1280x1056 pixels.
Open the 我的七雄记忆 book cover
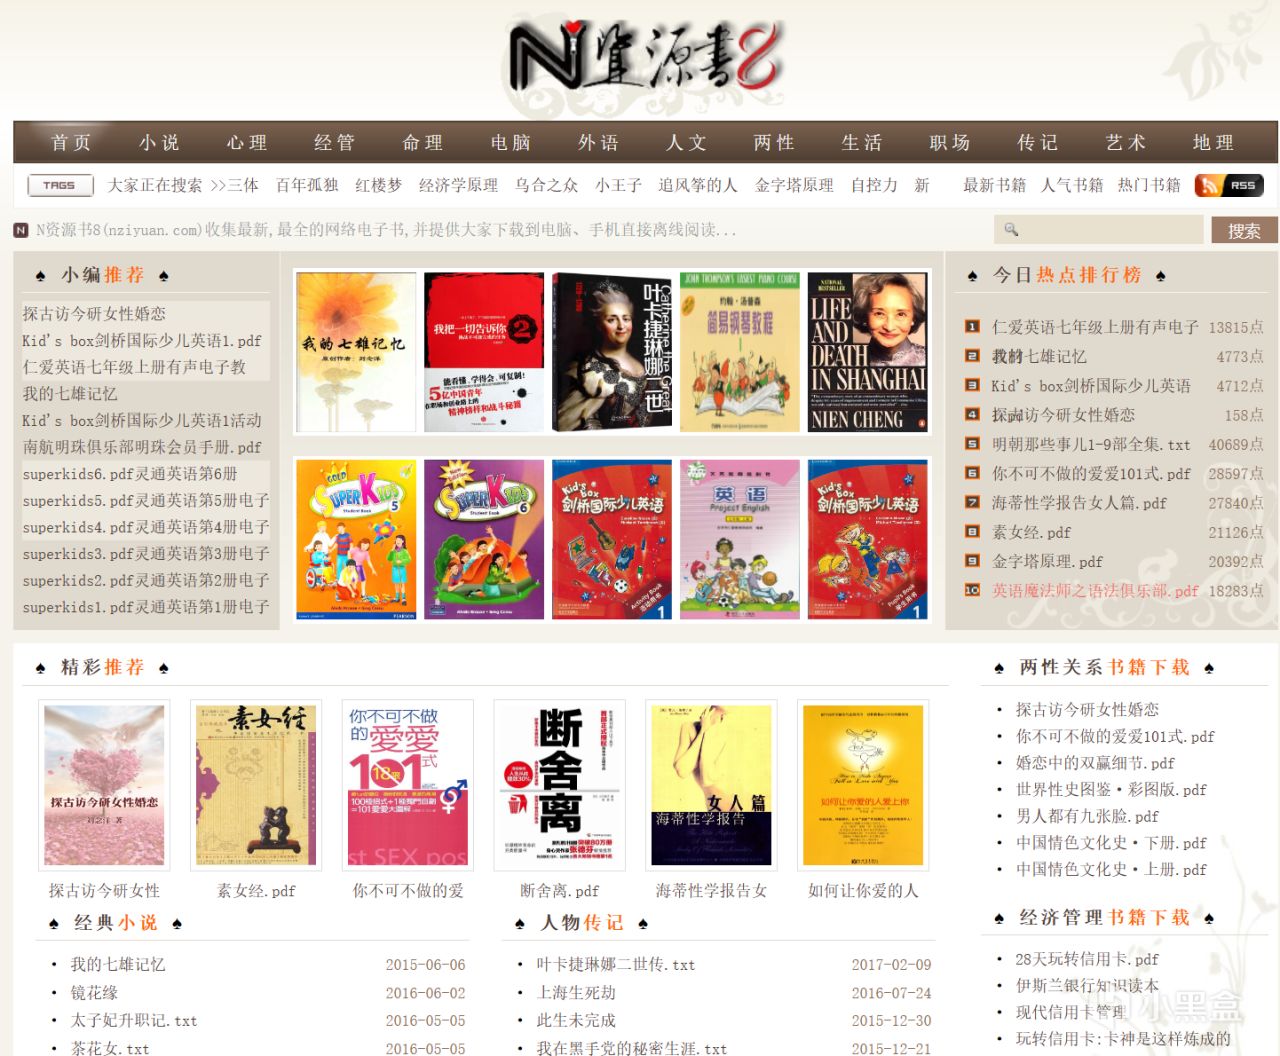click(x=355, y=352)
